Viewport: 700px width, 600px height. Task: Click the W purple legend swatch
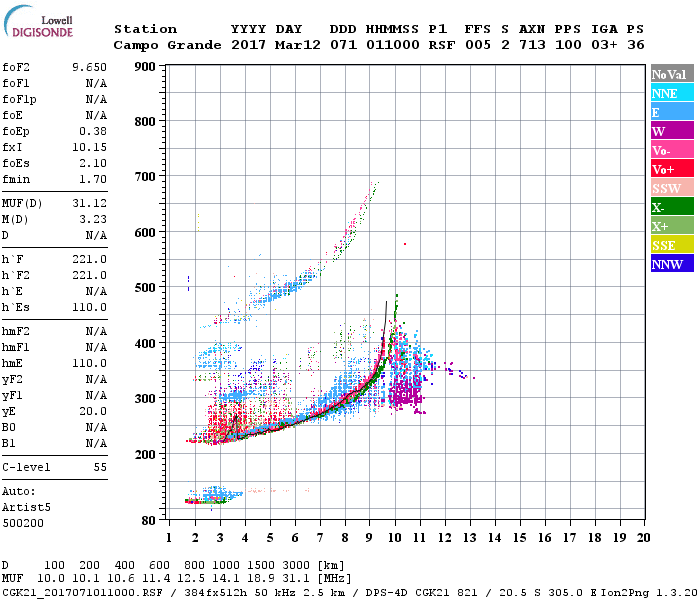click(672, 131)
